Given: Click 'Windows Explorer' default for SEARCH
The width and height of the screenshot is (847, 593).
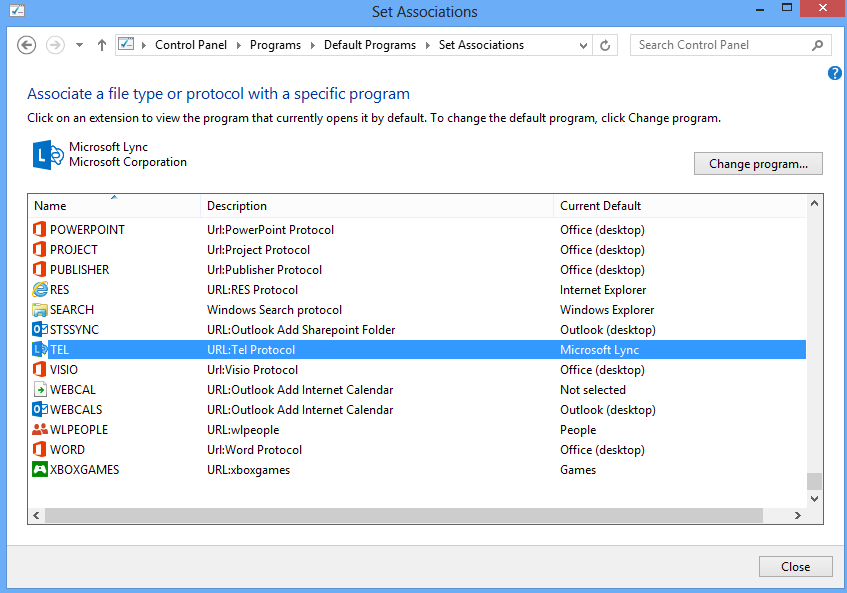Looking at the screenshot, I should 607,309.
